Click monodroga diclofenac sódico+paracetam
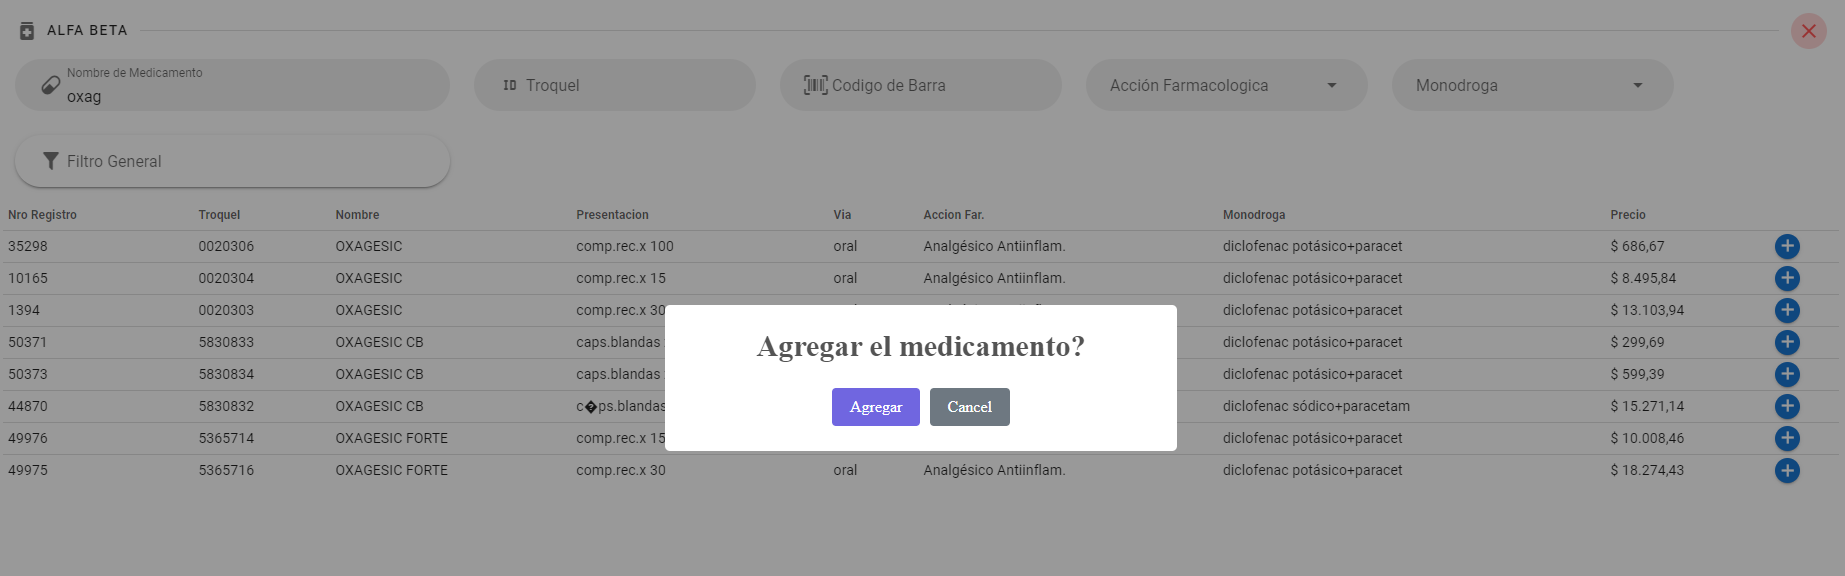1845x576 pixels. (x=1316, y=406)
